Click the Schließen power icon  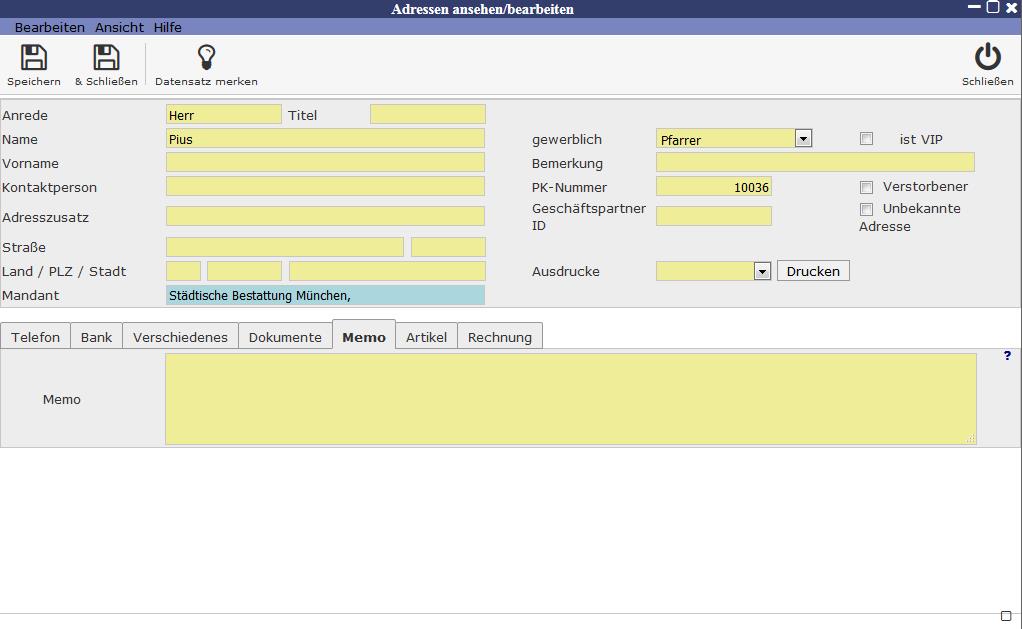987,58
